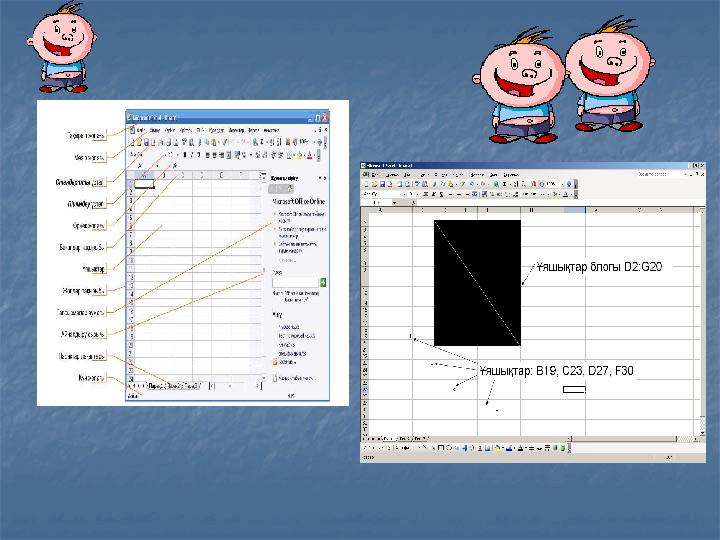Viewport: 720px width, 540px height.
Task: Click AutoSum icon in left Excel toolbar
Action: coord(261,142)
